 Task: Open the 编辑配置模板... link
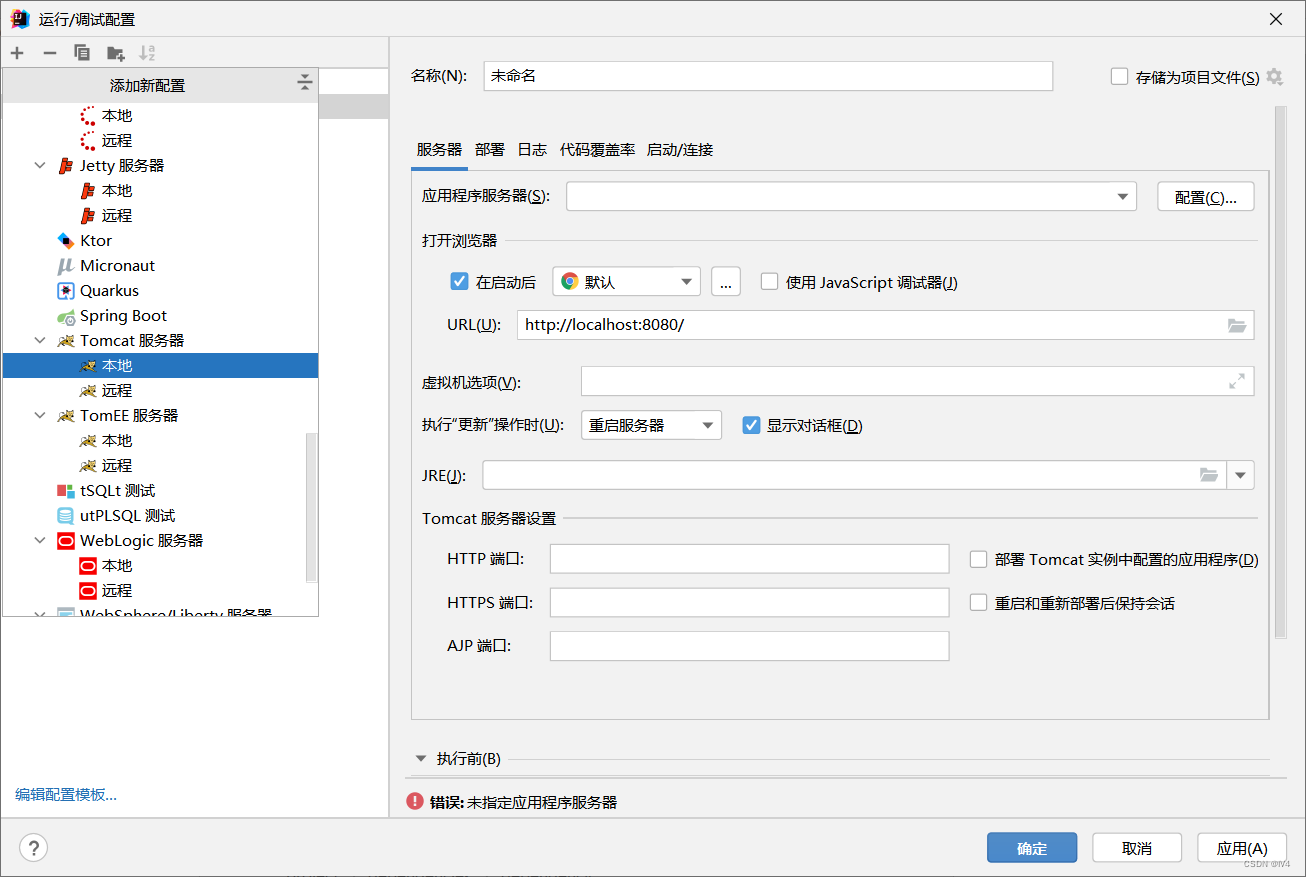click(66, 795)
